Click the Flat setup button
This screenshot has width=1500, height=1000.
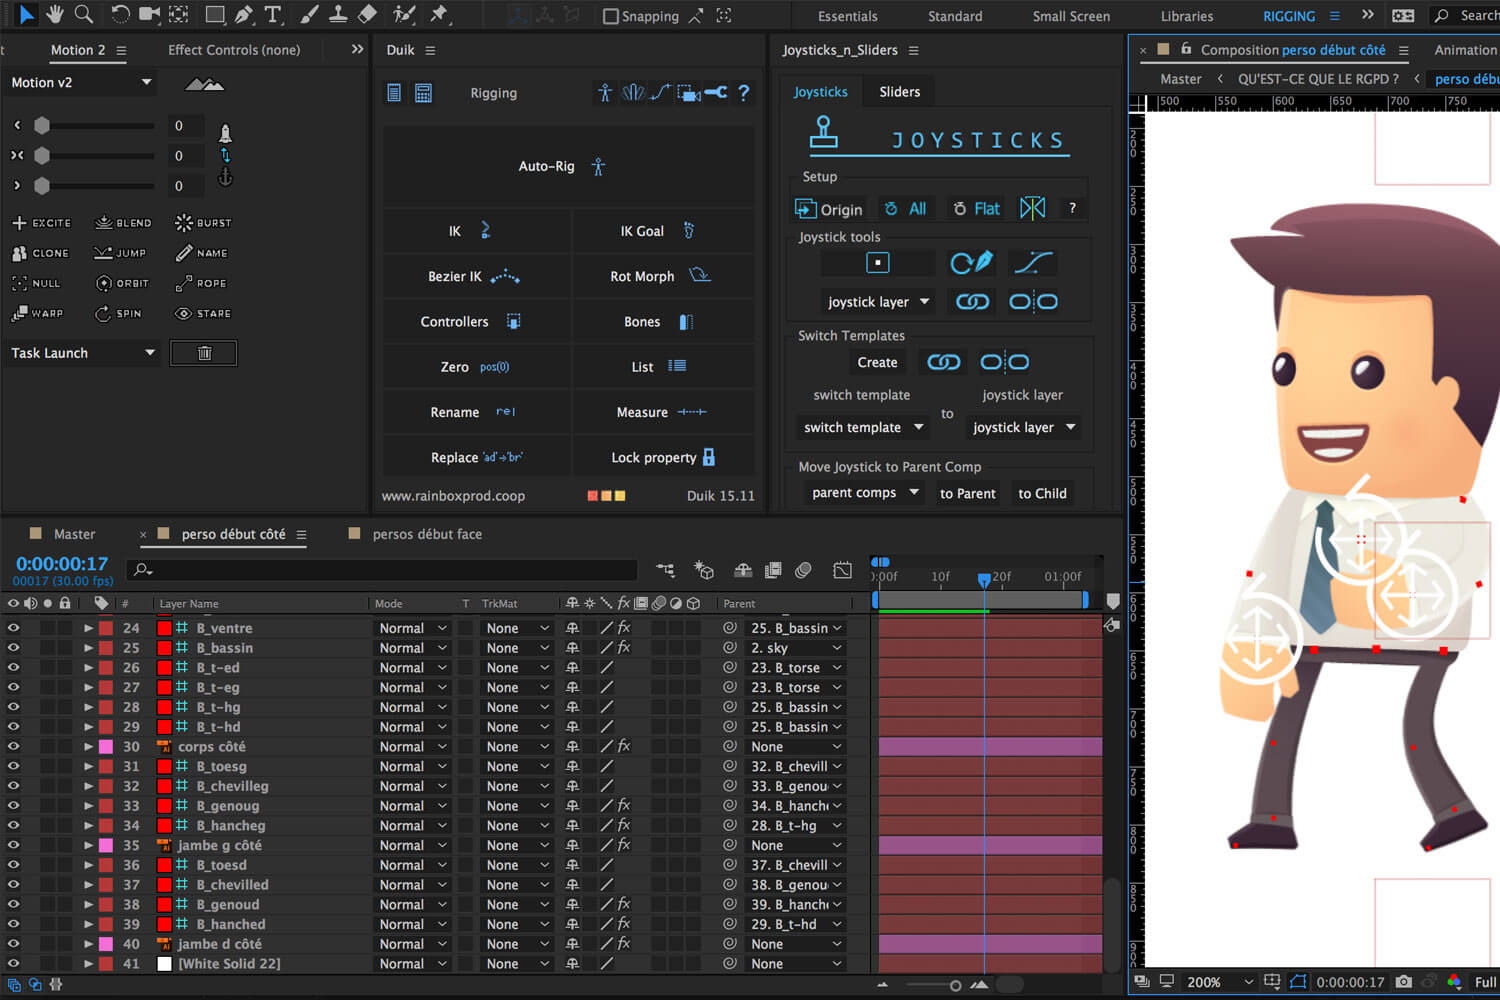(x=976, y=208)
